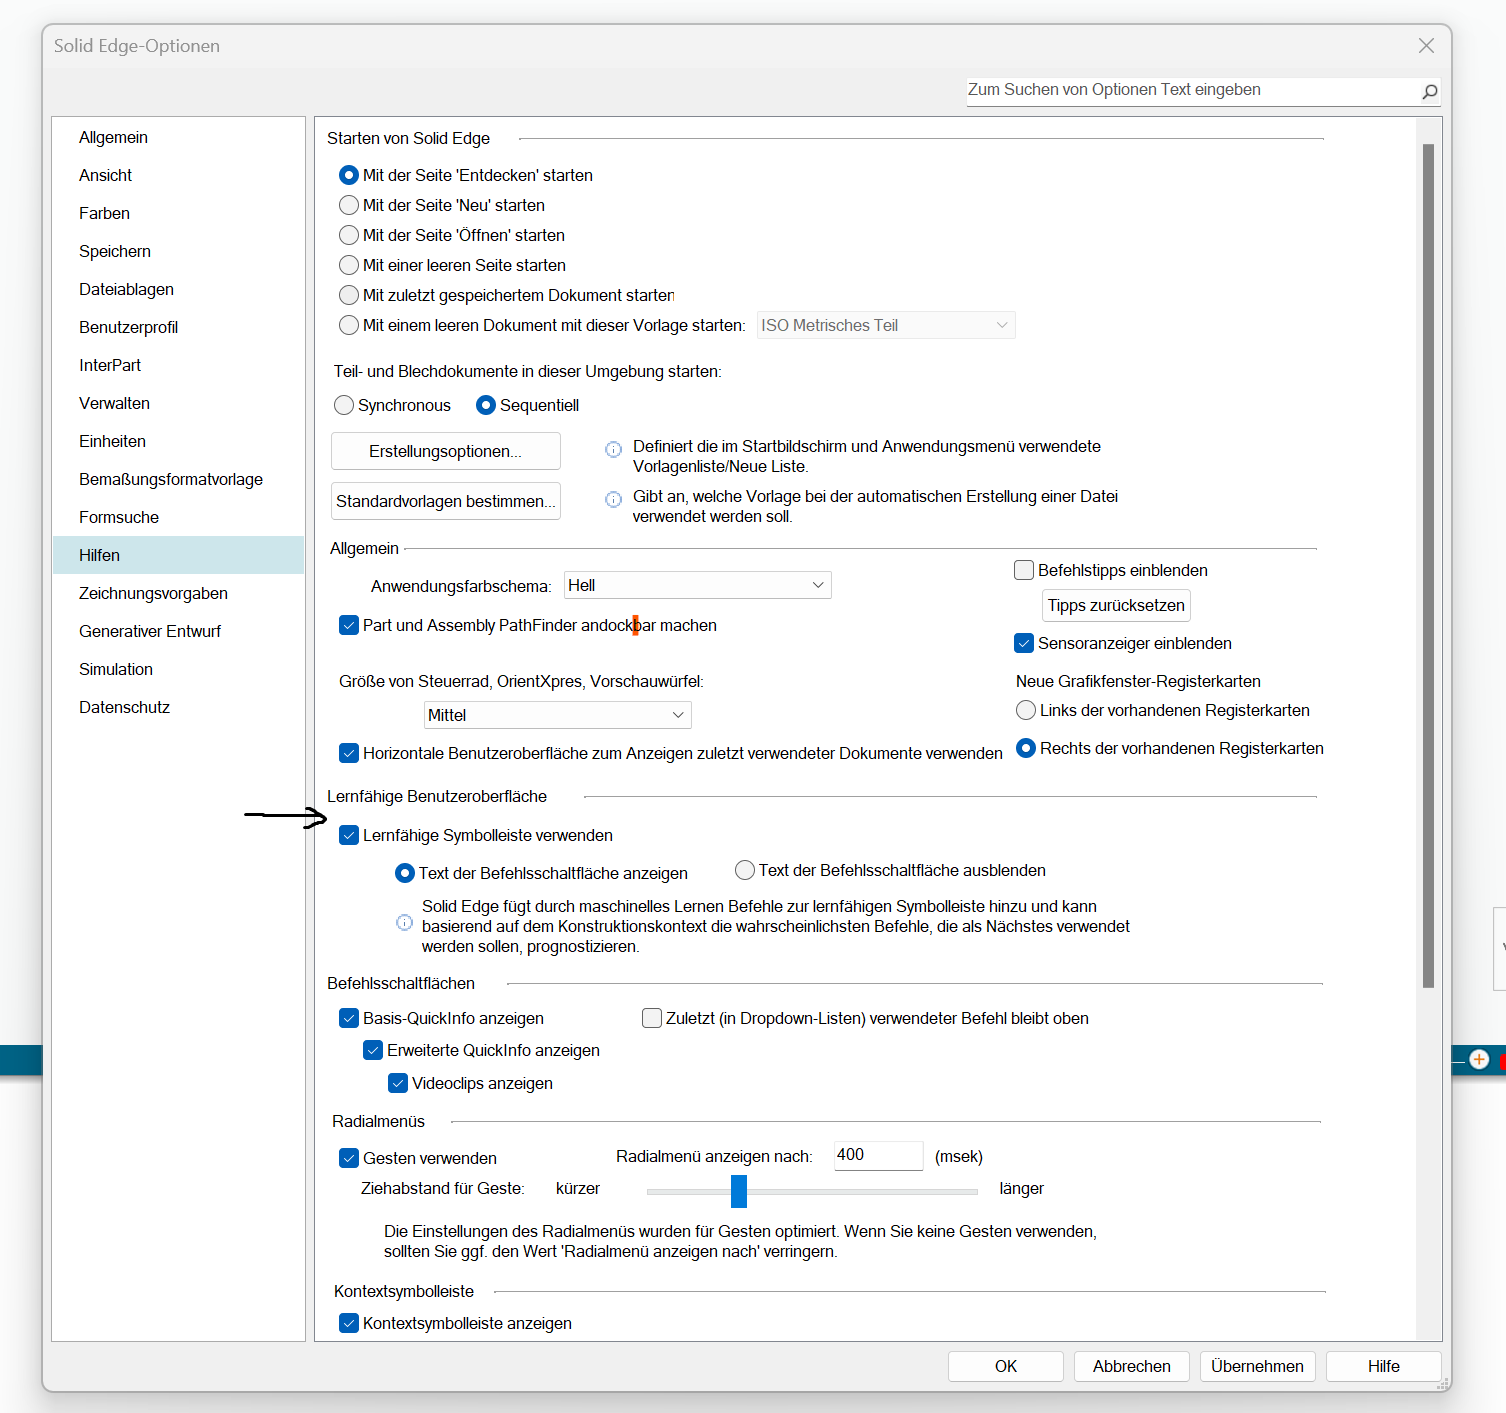Click the Radialmenü anzeigen nach 400 field
Screen dimensions: 1506x1413
(x=879, y=1155)
